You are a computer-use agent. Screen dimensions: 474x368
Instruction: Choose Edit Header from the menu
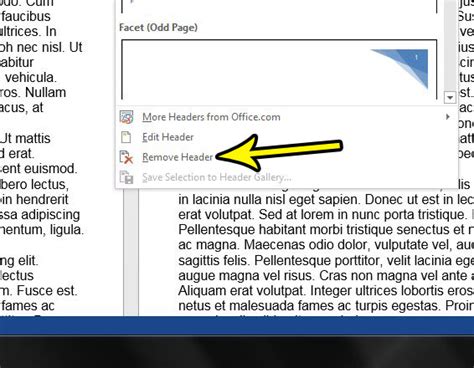[287, 137]
